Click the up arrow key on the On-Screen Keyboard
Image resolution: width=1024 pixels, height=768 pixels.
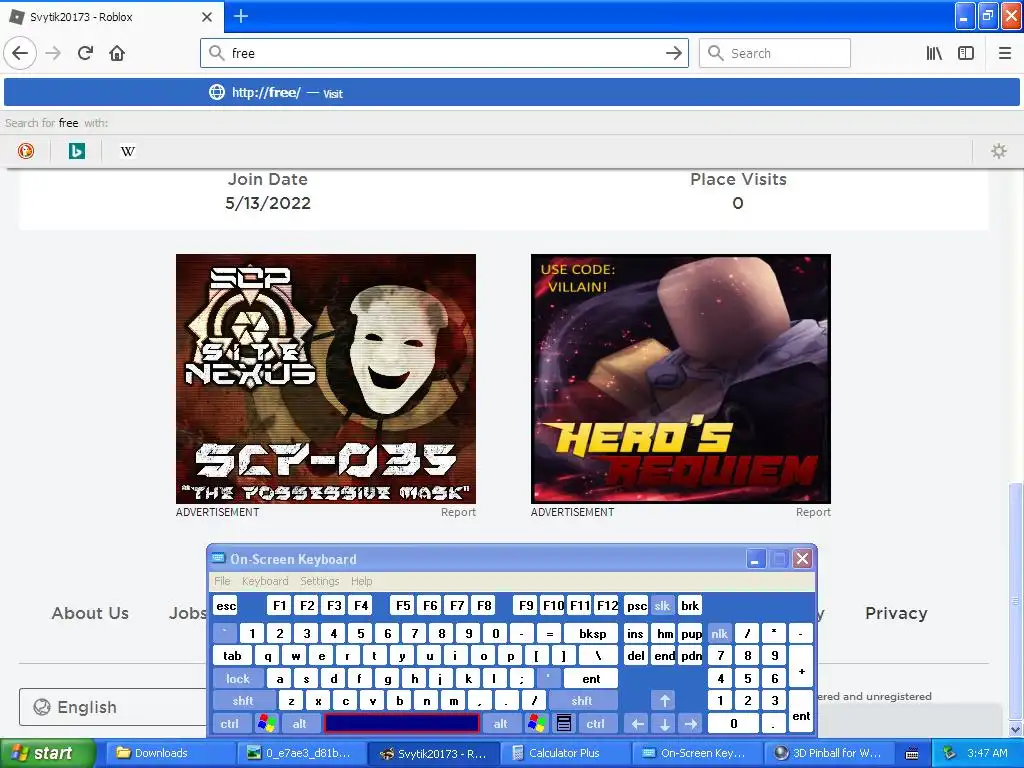tap(664, 701)
